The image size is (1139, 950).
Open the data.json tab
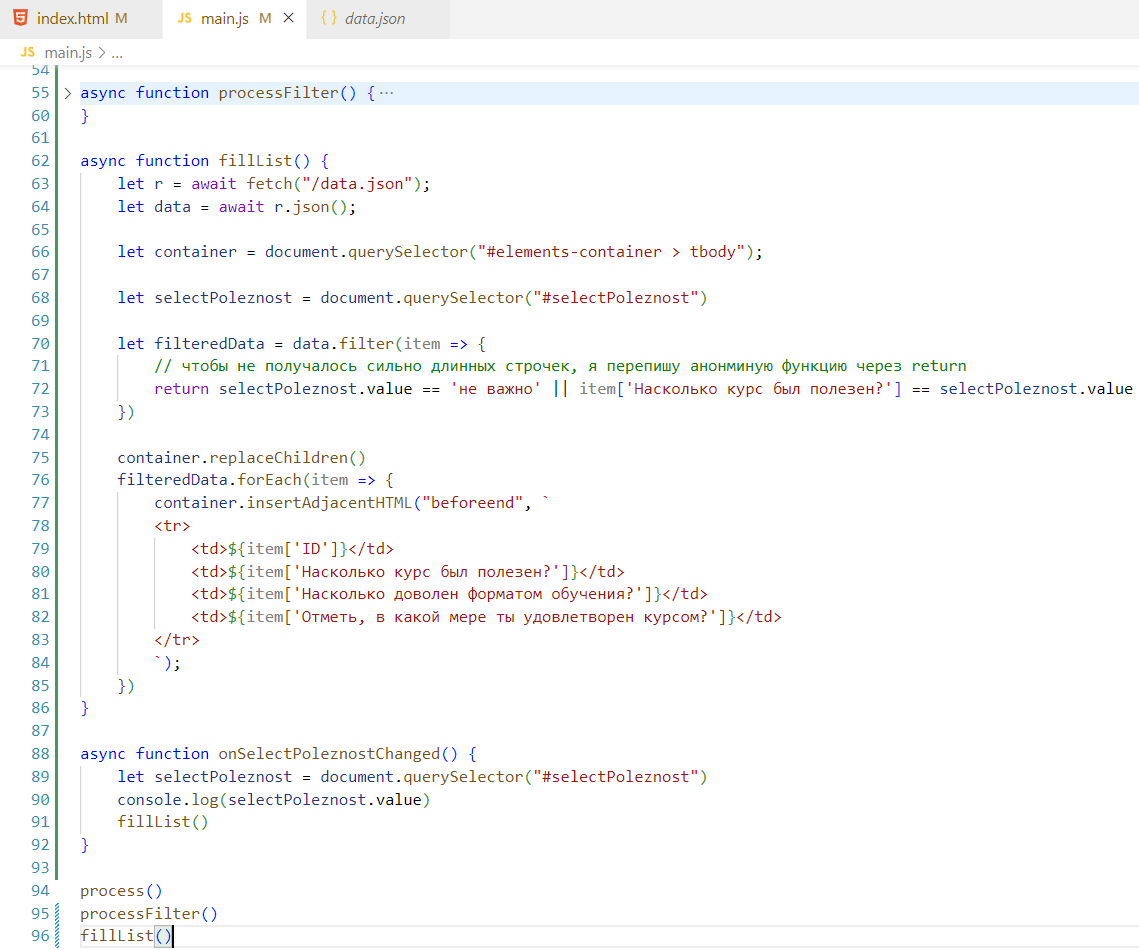tap(374, 19)
